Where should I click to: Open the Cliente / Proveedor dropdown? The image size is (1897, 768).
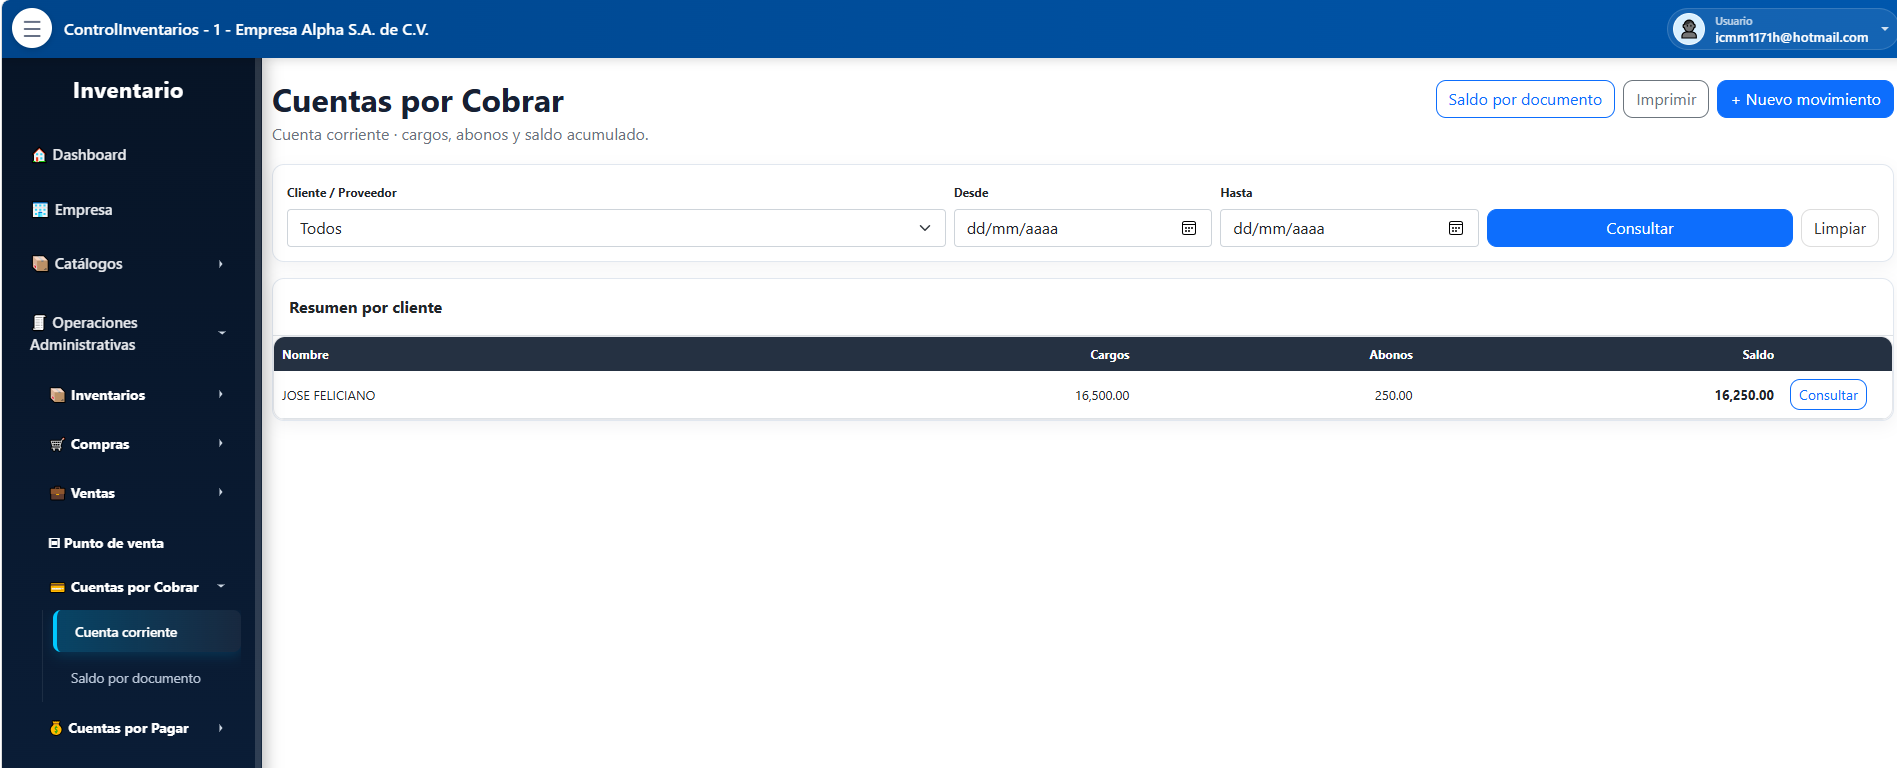coord(616,228)
